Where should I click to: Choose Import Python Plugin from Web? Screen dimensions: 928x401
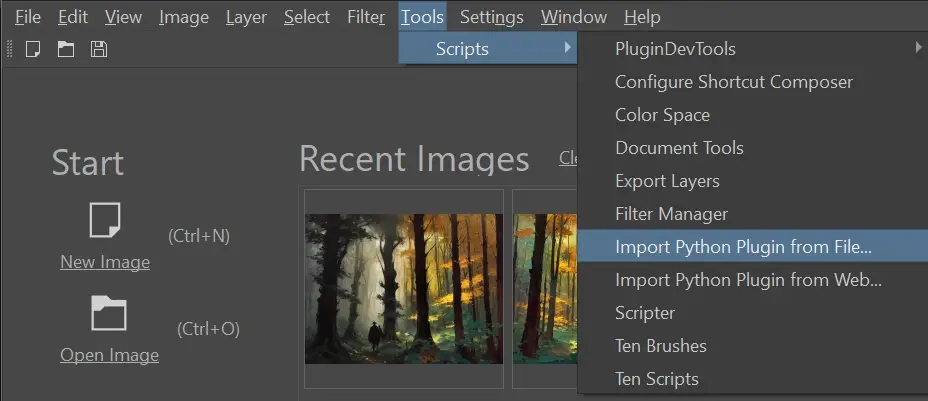pos(748,280)
